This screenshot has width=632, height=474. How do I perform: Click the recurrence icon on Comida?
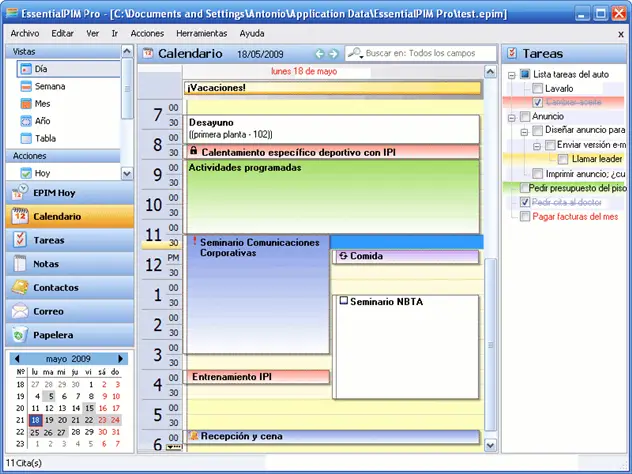coord(343,256)
